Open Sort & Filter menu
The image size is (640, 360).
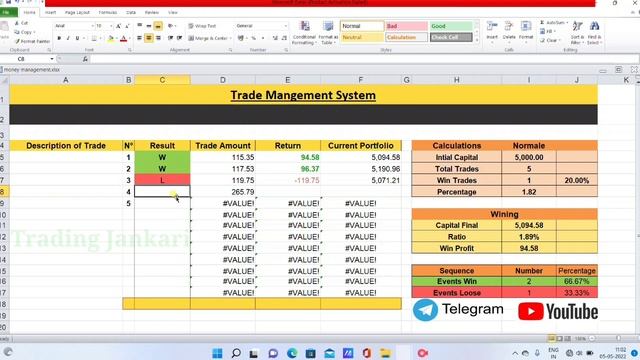(577, 32)
